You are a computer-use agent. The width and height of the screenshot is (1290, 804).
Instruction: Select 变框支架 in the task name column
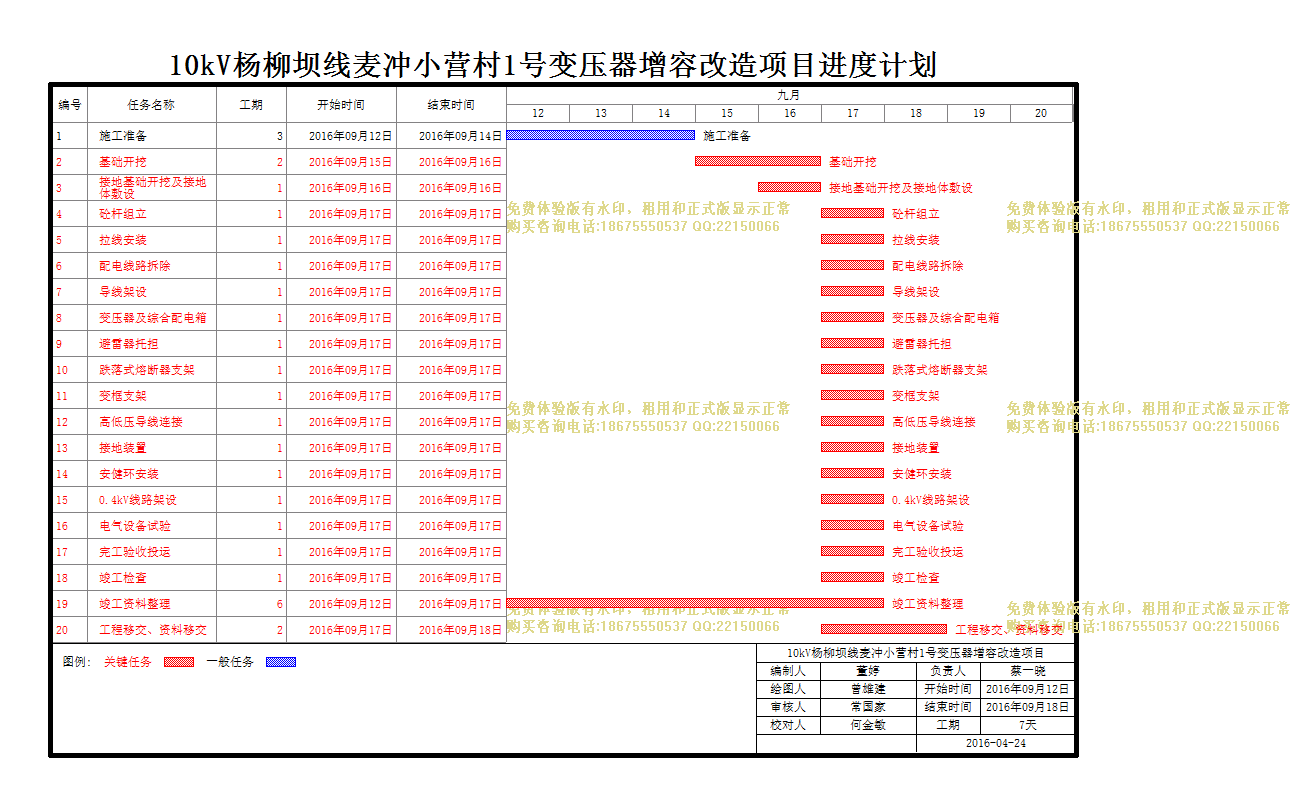(123, 396)
